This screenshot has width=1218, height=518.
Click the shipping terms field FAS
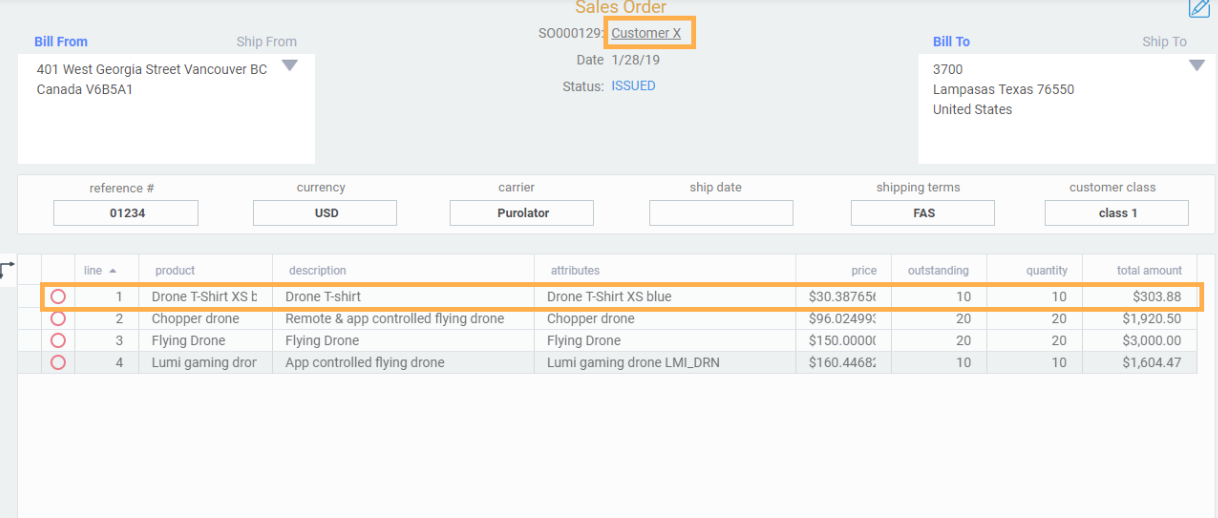pos(923,213)
